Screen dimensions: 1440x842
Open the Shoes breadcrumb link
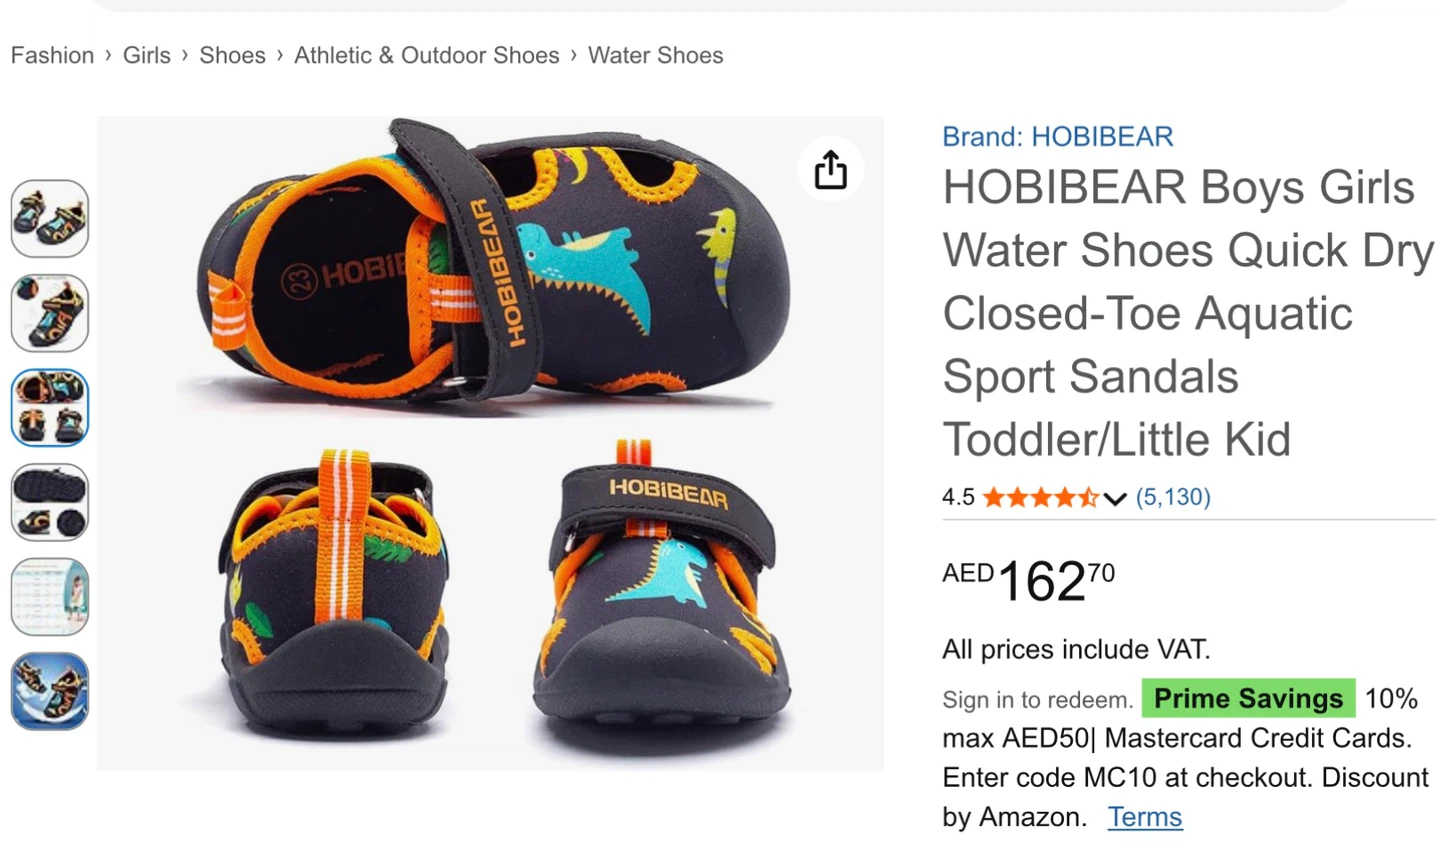point(232,55)
